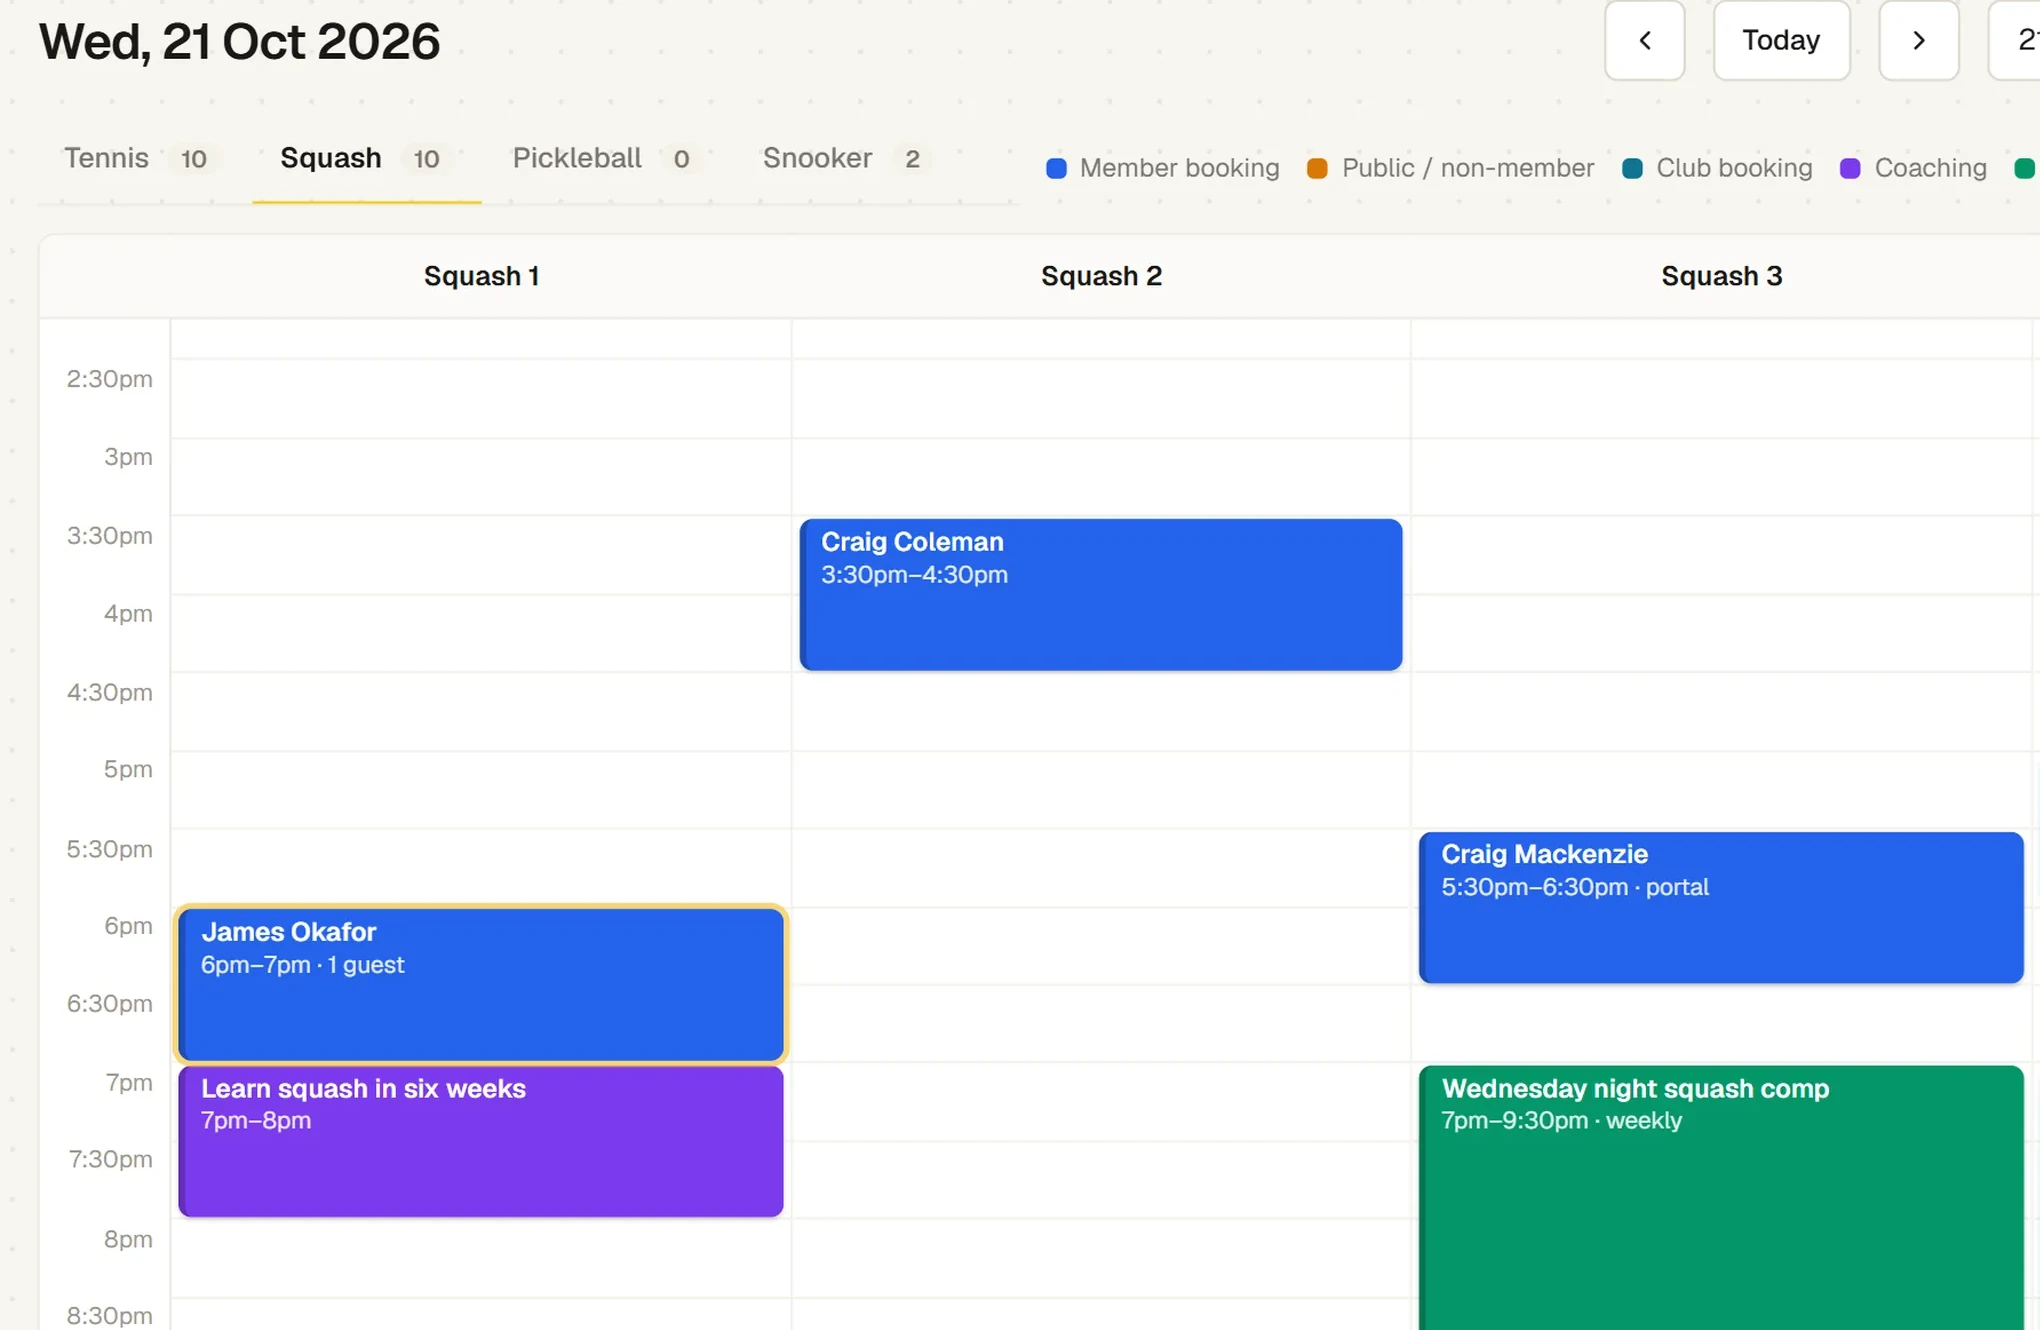Screen dimensions: 2040x1330
Task: Click the Squash 2 column header
Action: 1101,276
